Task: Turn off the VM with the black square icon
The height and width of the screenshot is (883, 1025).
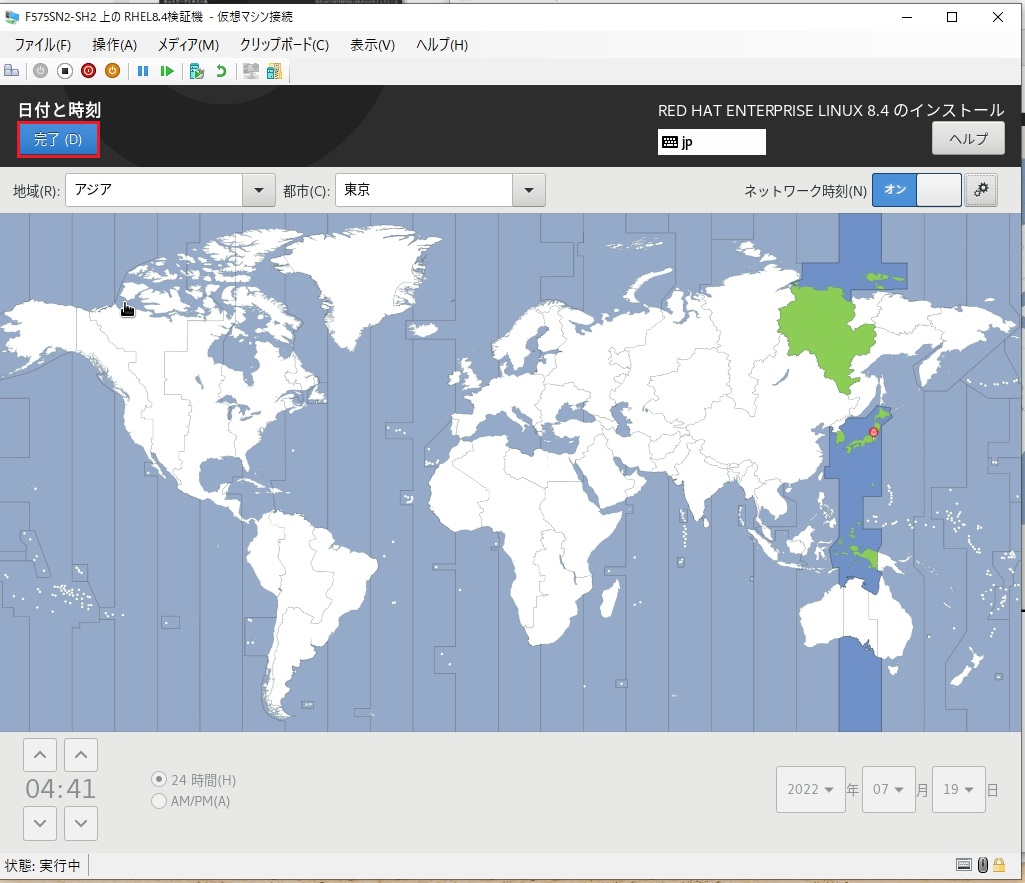Action: click(x=65, y=71)
